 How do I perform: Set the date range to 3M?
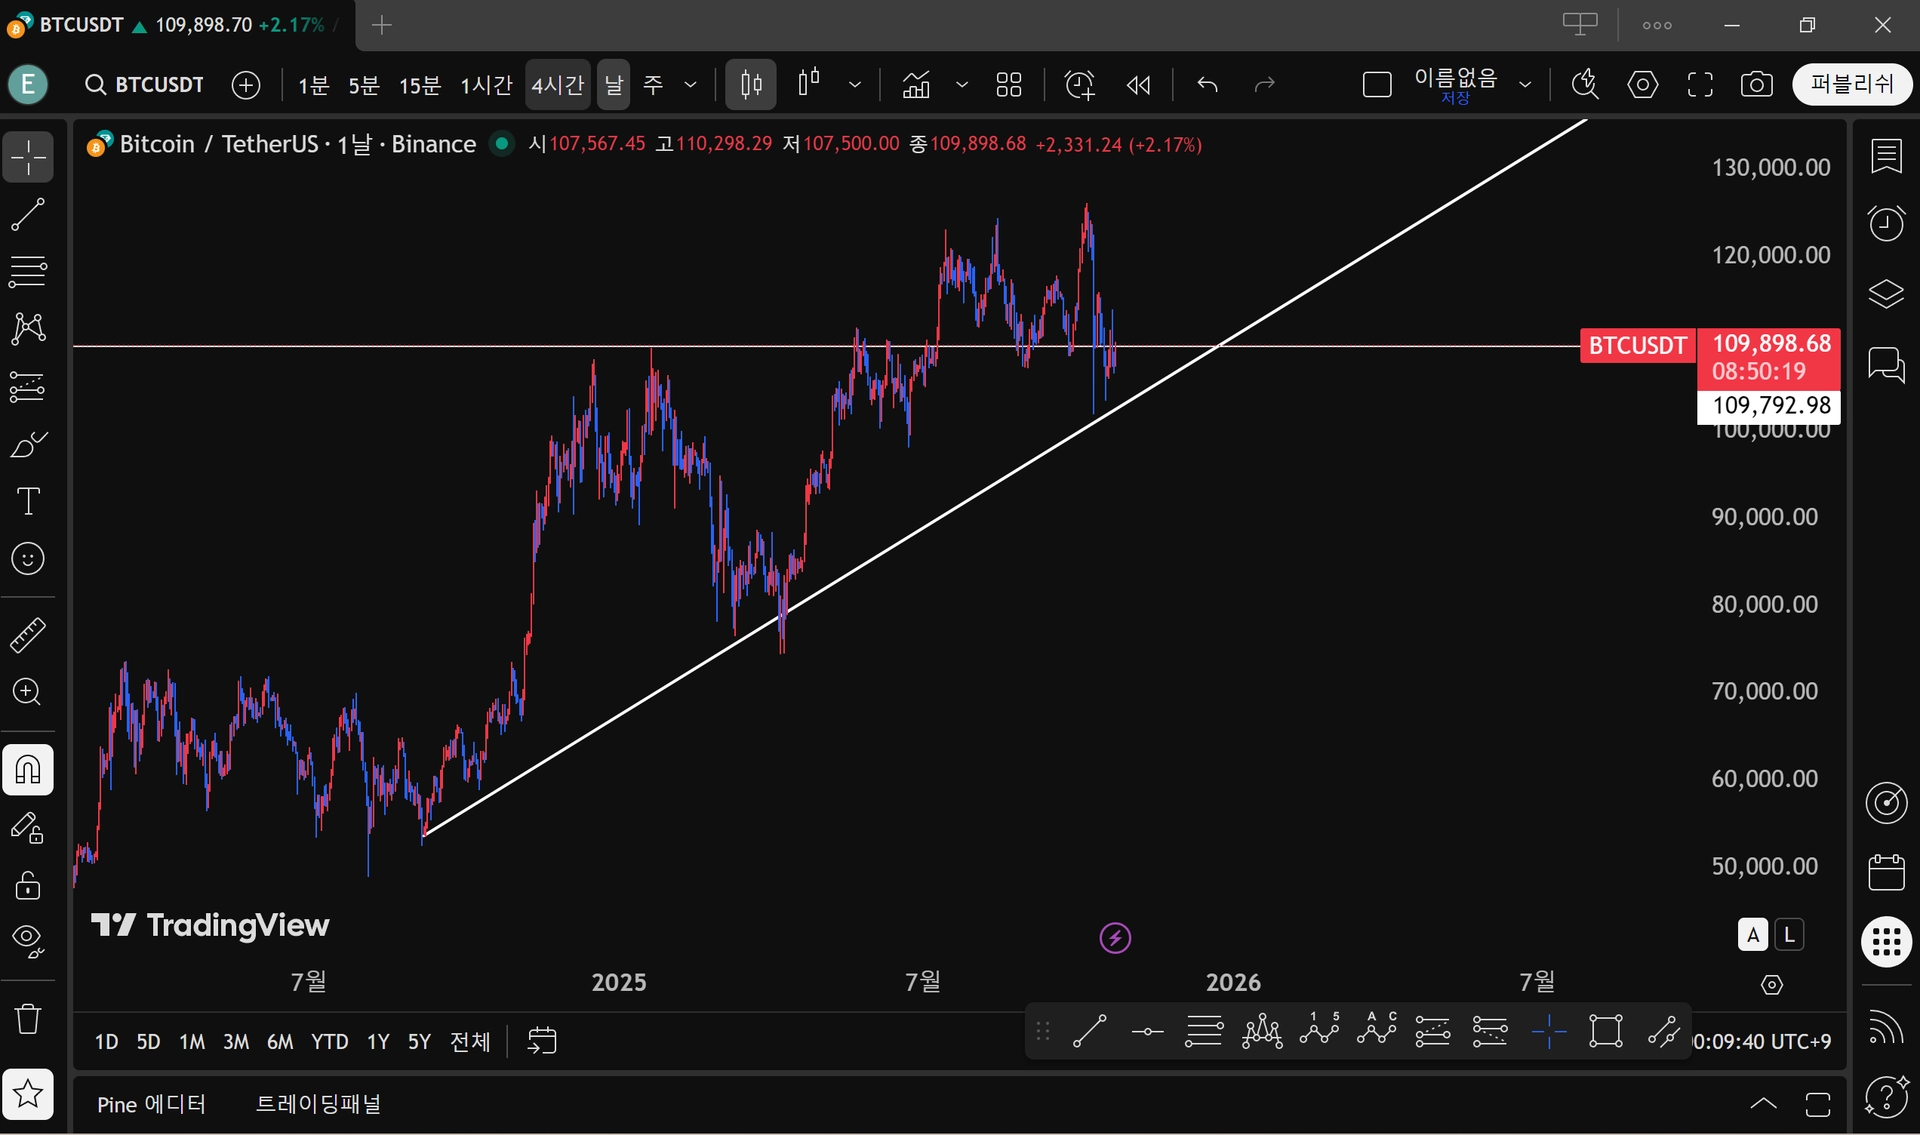pyautogui.click(x=236, y=1042)
